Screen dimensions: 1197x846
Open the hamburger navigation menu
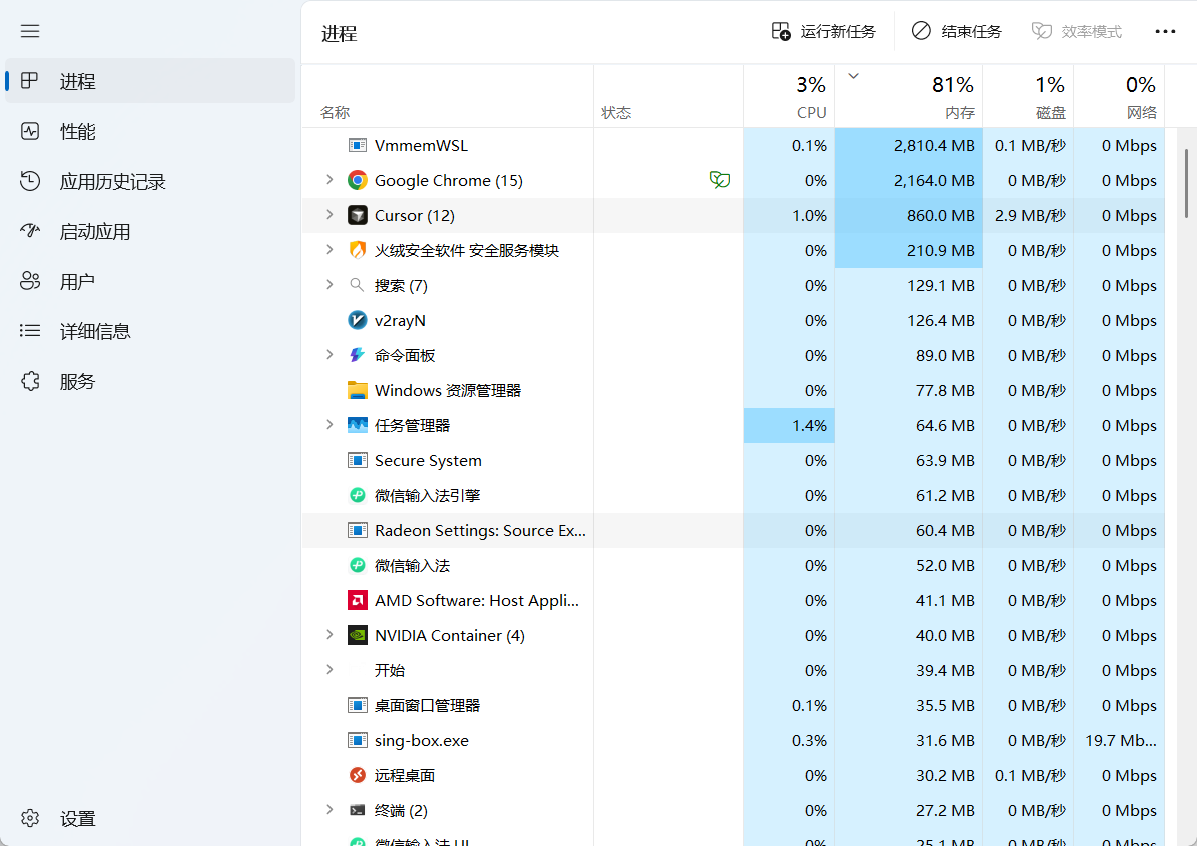point(30,31)
